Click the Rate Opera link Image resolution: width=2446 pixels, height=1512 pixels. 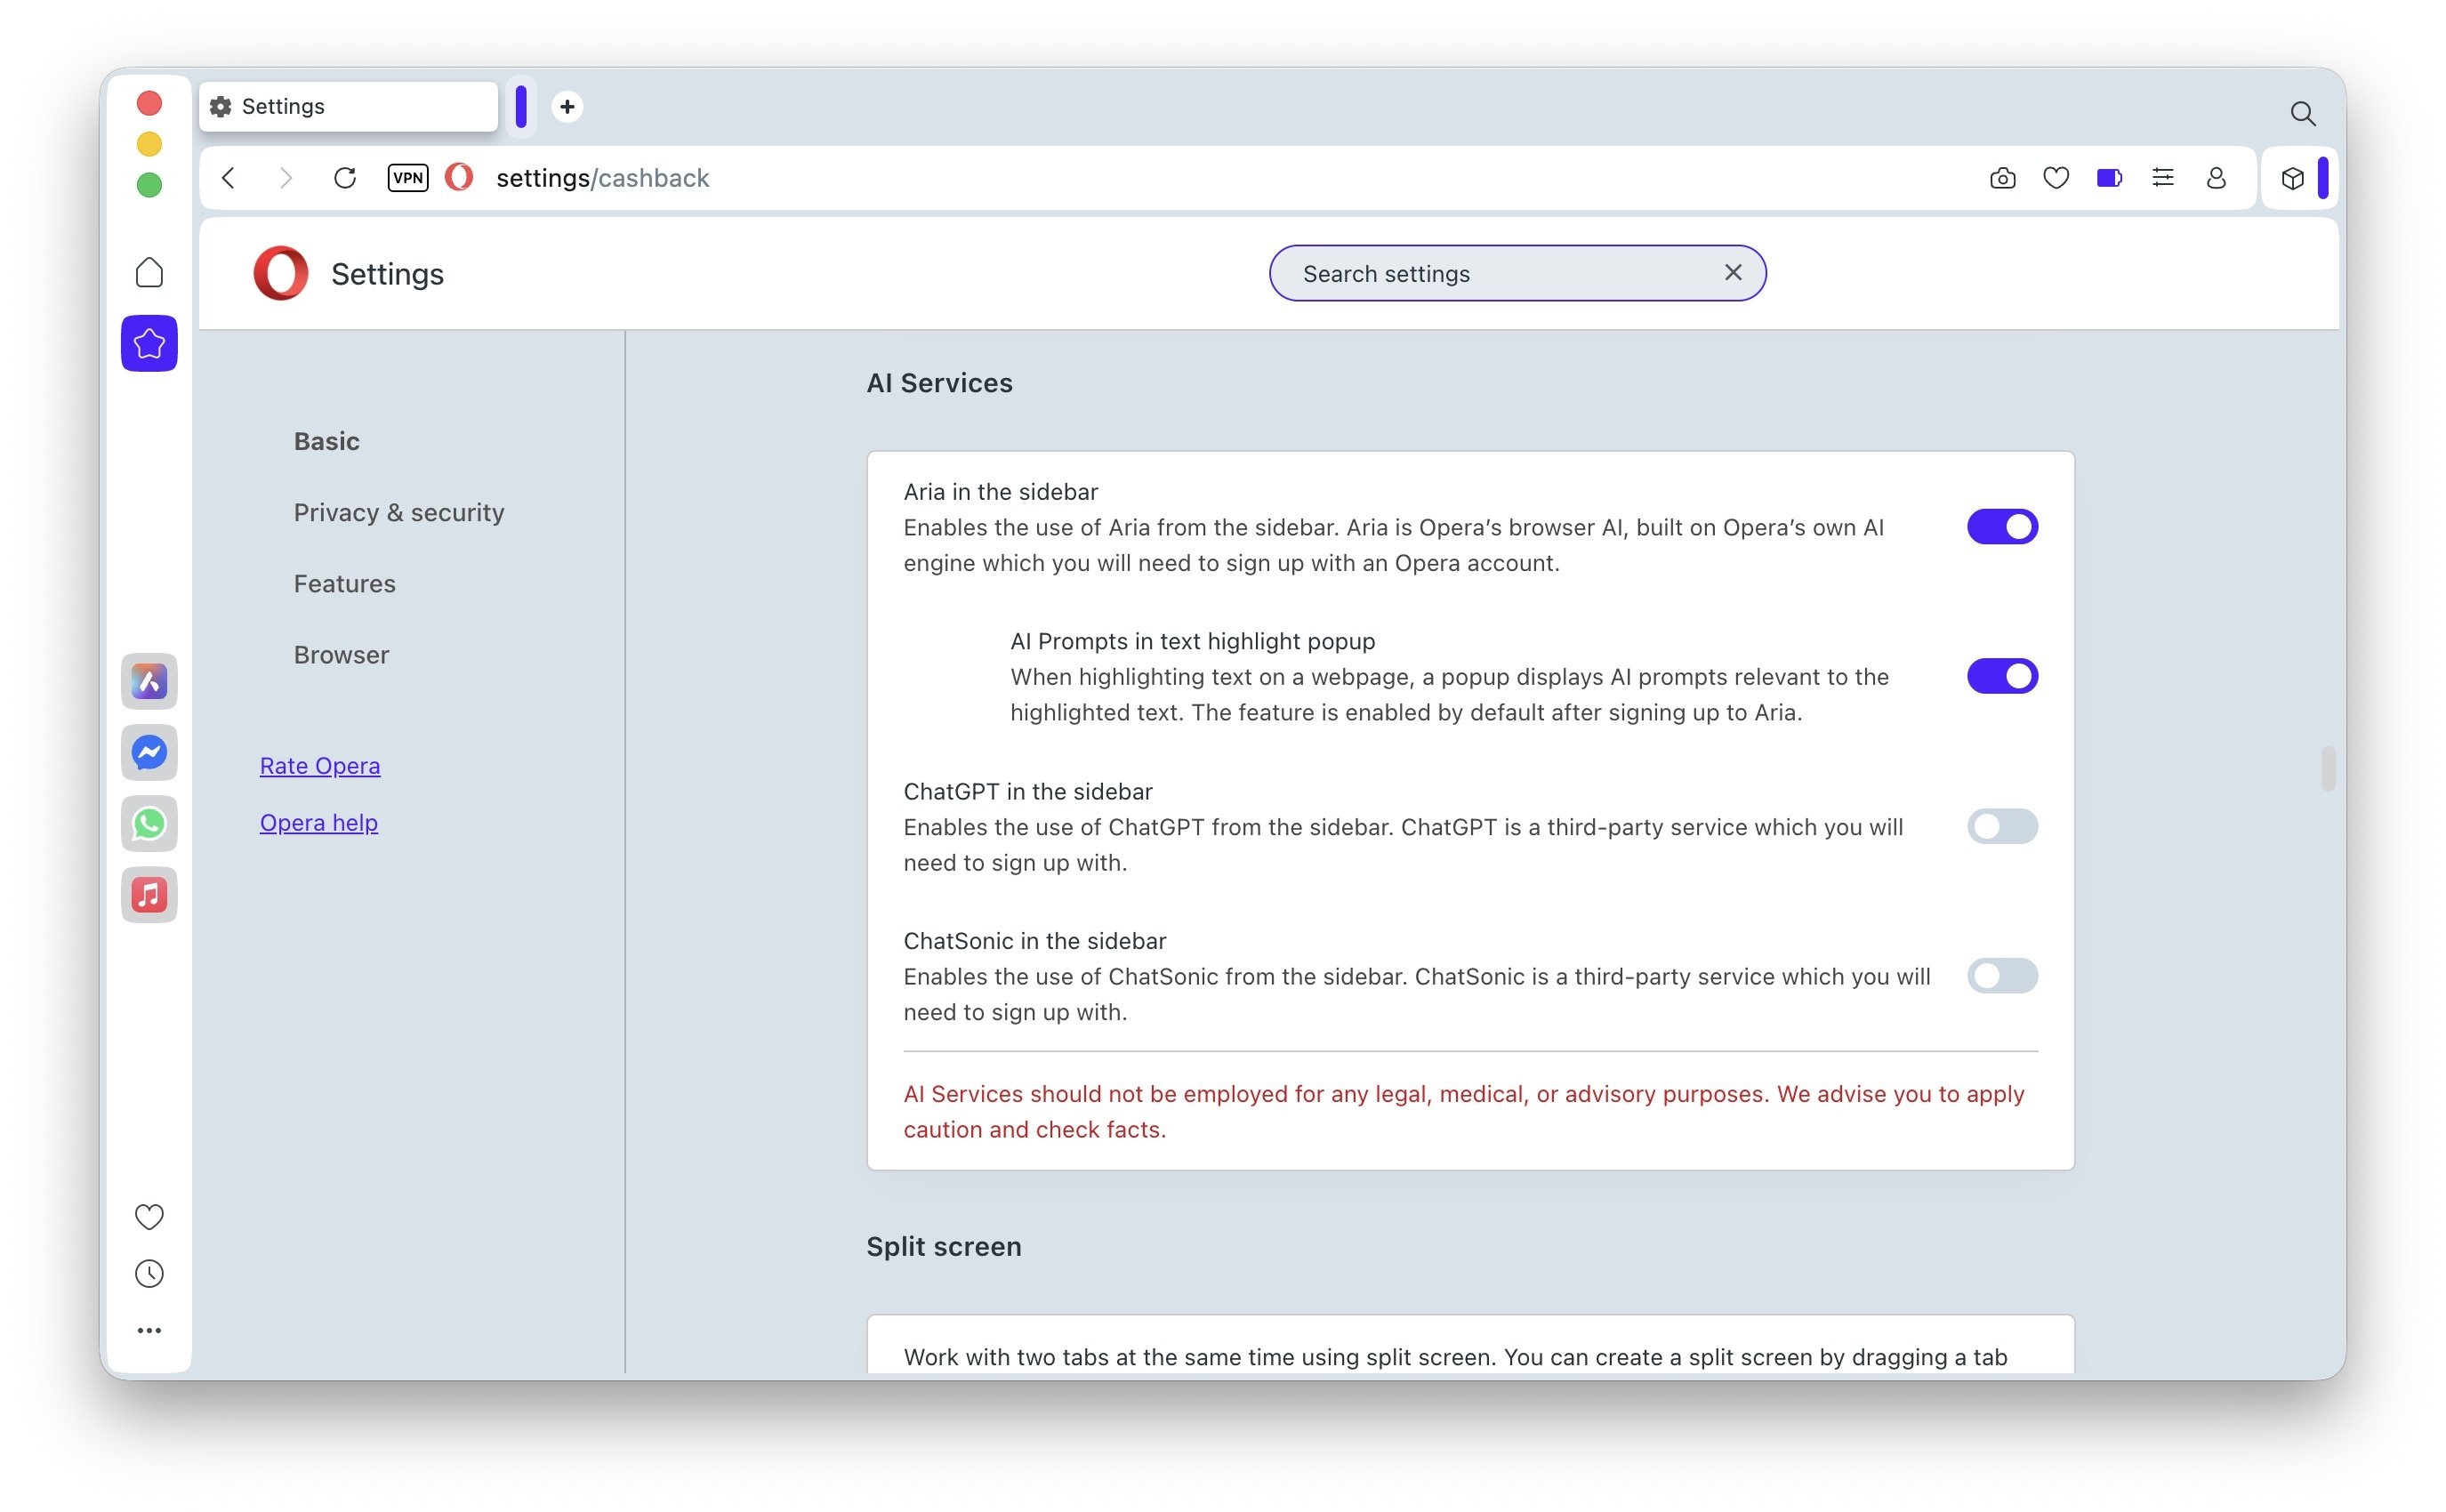[319, 766]
